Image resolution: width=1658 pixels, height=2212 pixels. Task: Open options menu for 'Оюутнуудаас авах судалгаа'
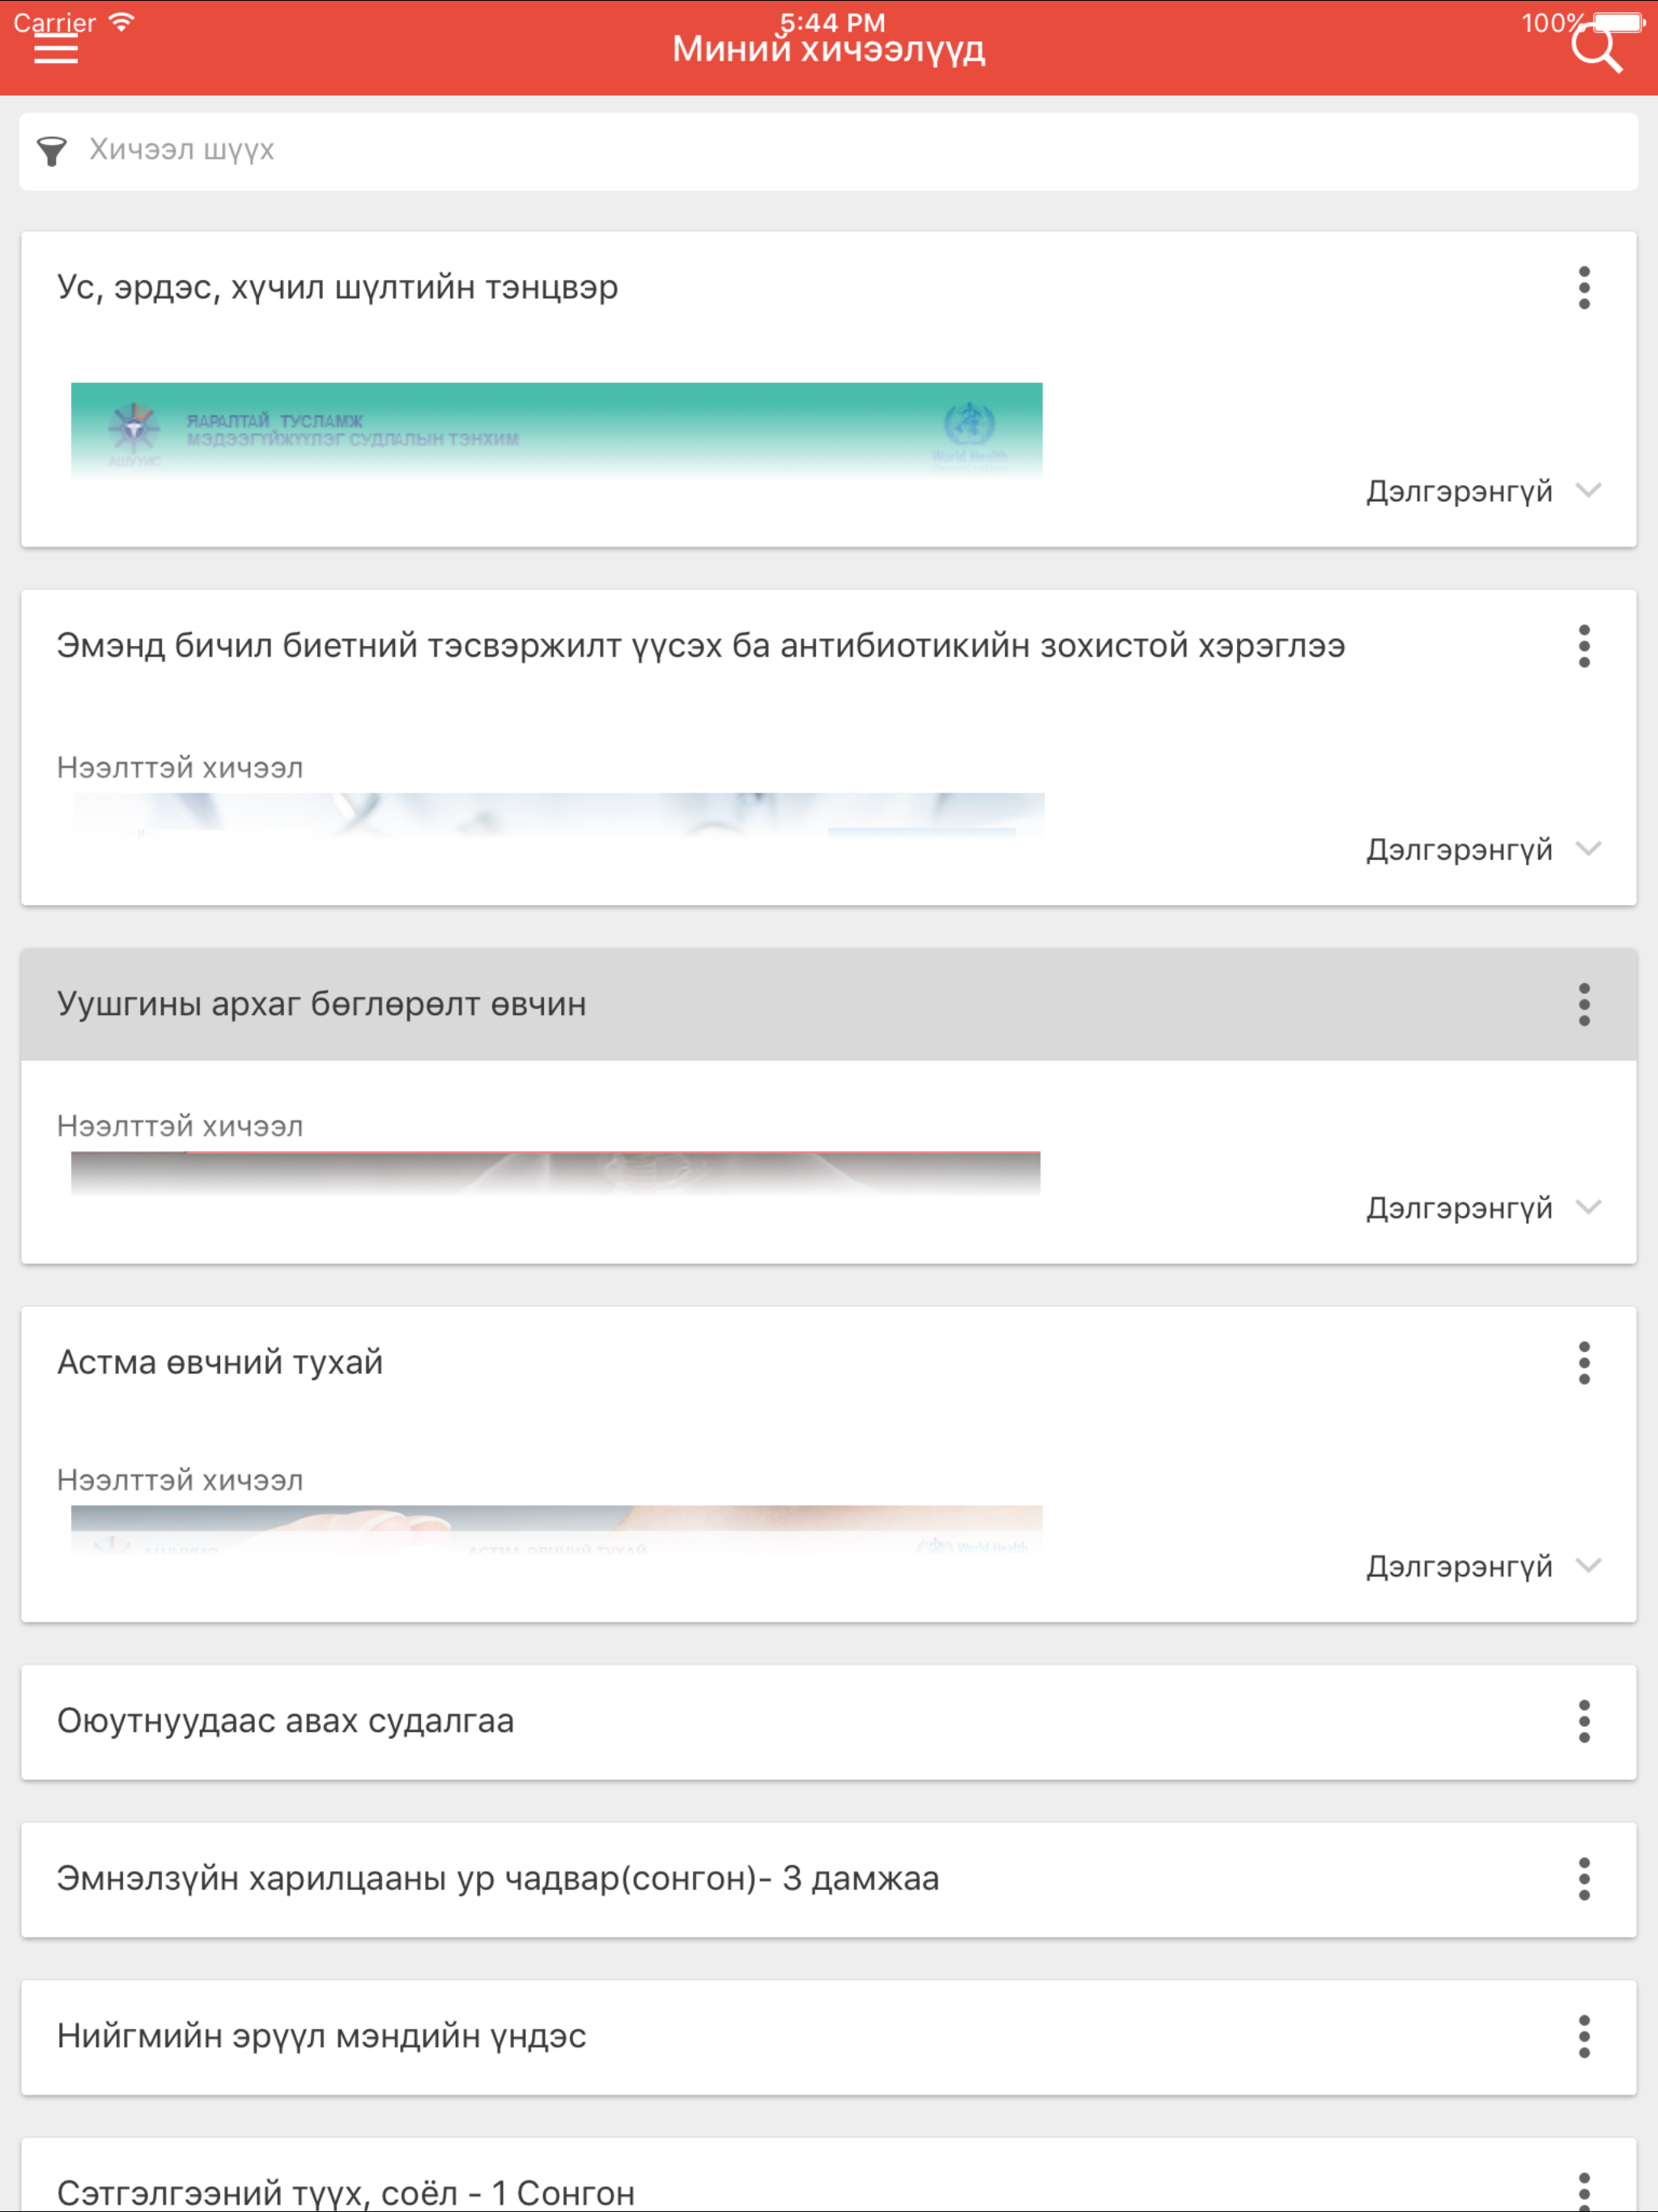click(x=1584, y=1722)
